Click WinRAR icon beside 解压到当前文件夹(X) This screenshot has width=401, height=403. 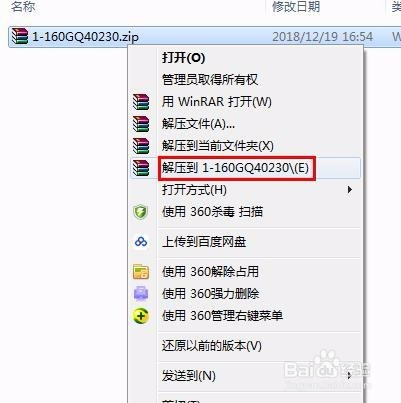(141, 146)
